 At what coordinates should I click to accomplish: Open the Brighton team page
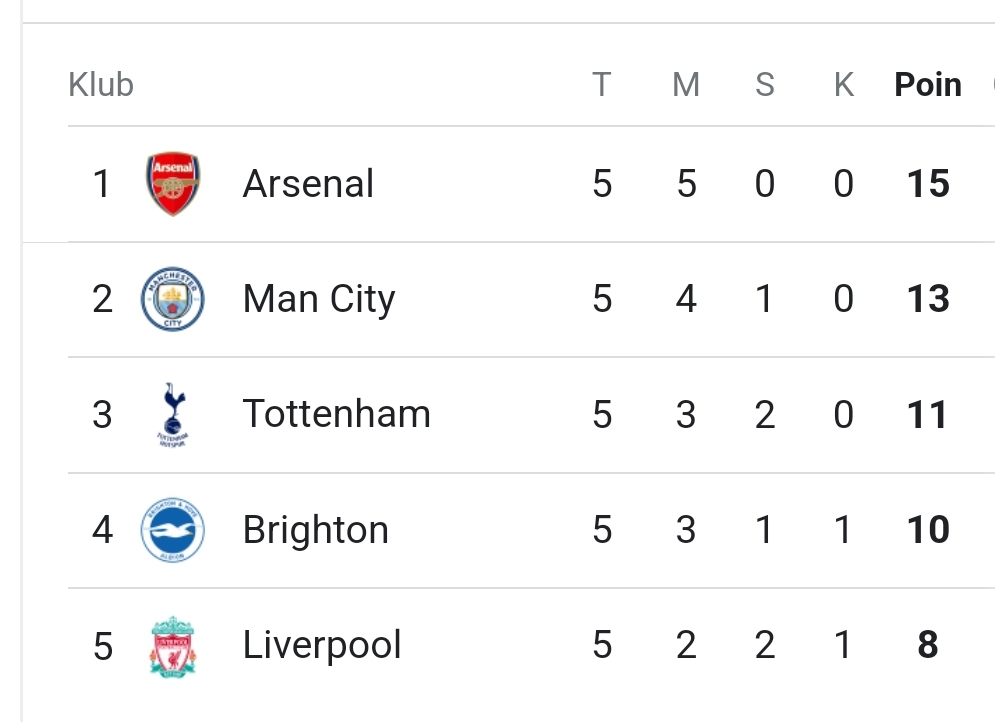click(x=315, y=530)
